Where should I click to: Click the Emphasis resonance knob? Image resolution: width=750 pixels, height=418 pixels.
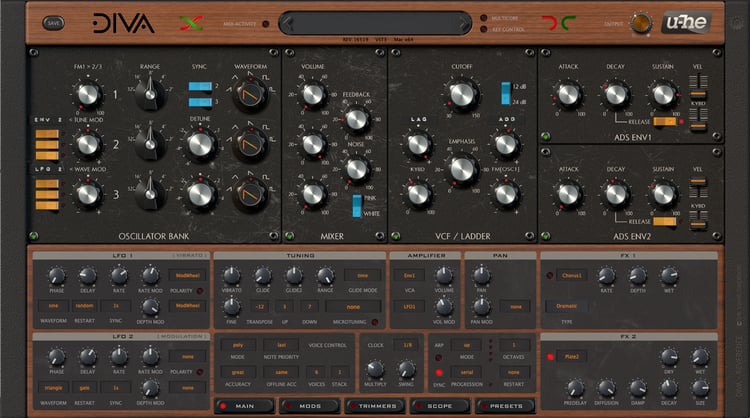pyautogui.click(x=462, y=169)
